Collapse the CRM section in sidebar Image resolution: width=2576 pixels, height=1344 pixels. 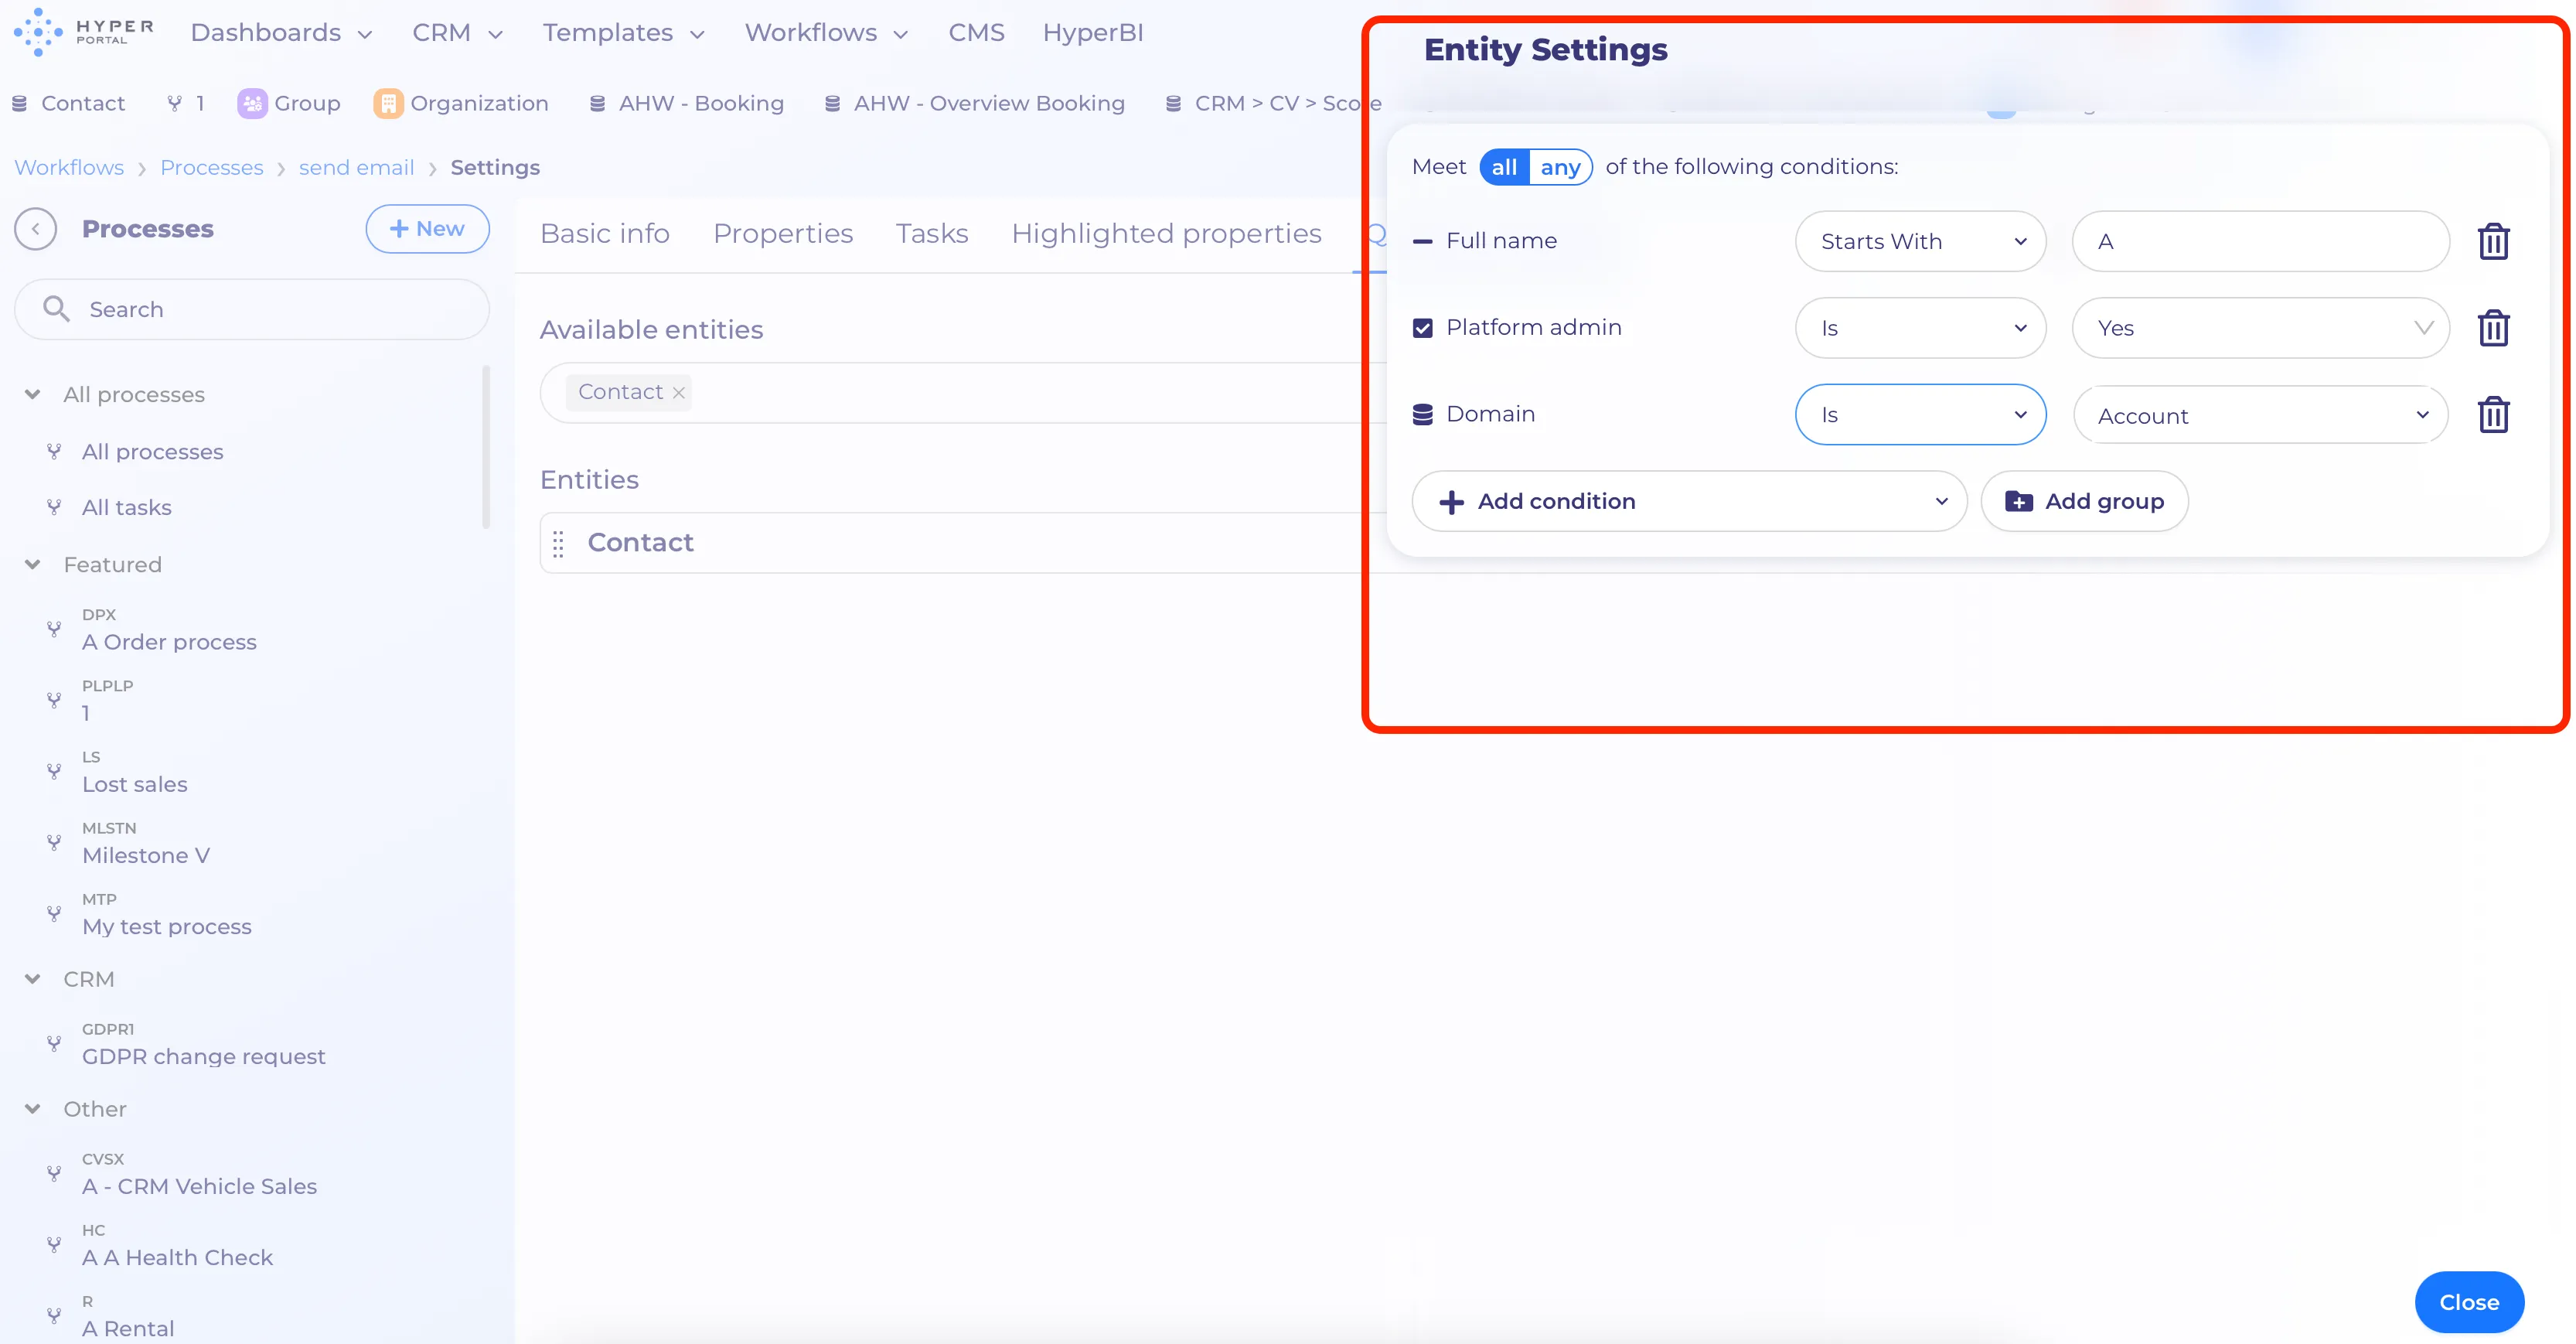32,979
